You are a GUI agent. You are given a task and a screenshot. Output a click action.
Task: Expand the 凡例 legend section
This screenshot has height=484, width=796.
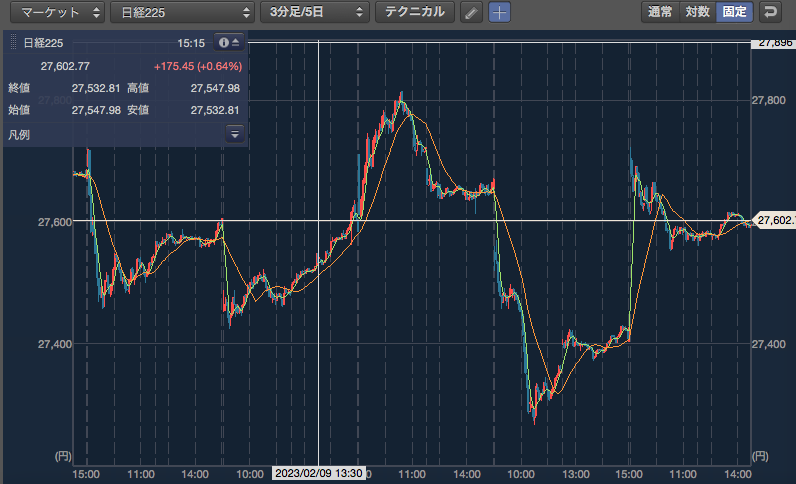click(x=235, y=134)
